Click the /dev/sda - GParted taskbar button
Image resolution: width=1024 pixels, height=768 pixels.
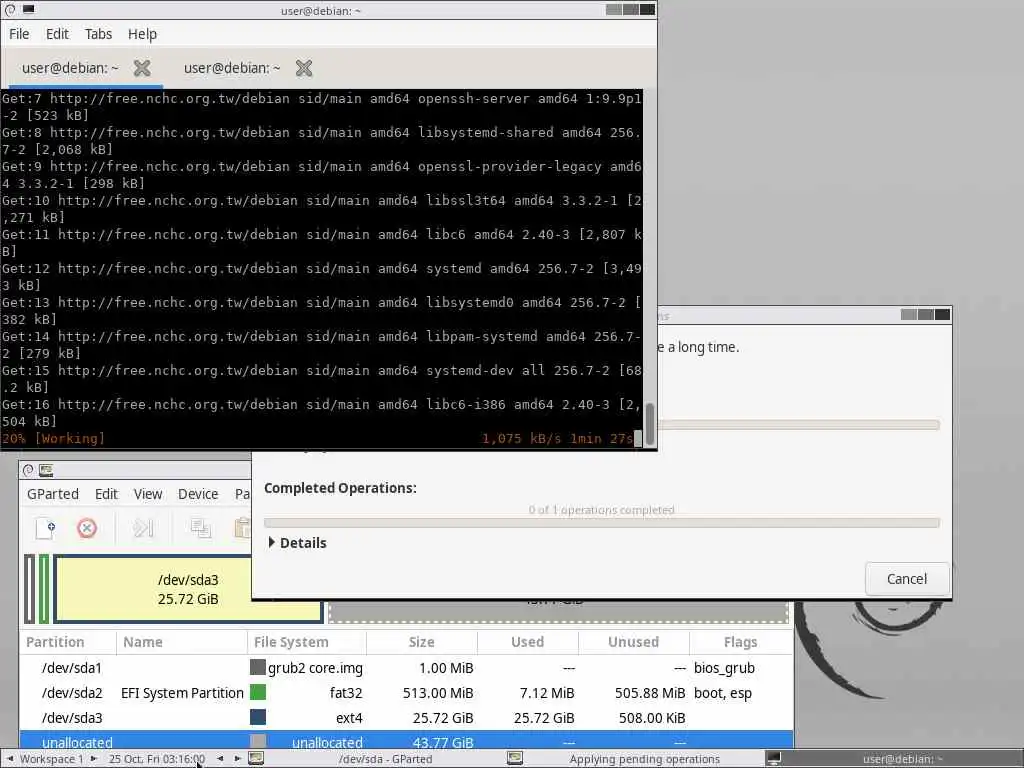pyautogui.click(x=375, y=759)
